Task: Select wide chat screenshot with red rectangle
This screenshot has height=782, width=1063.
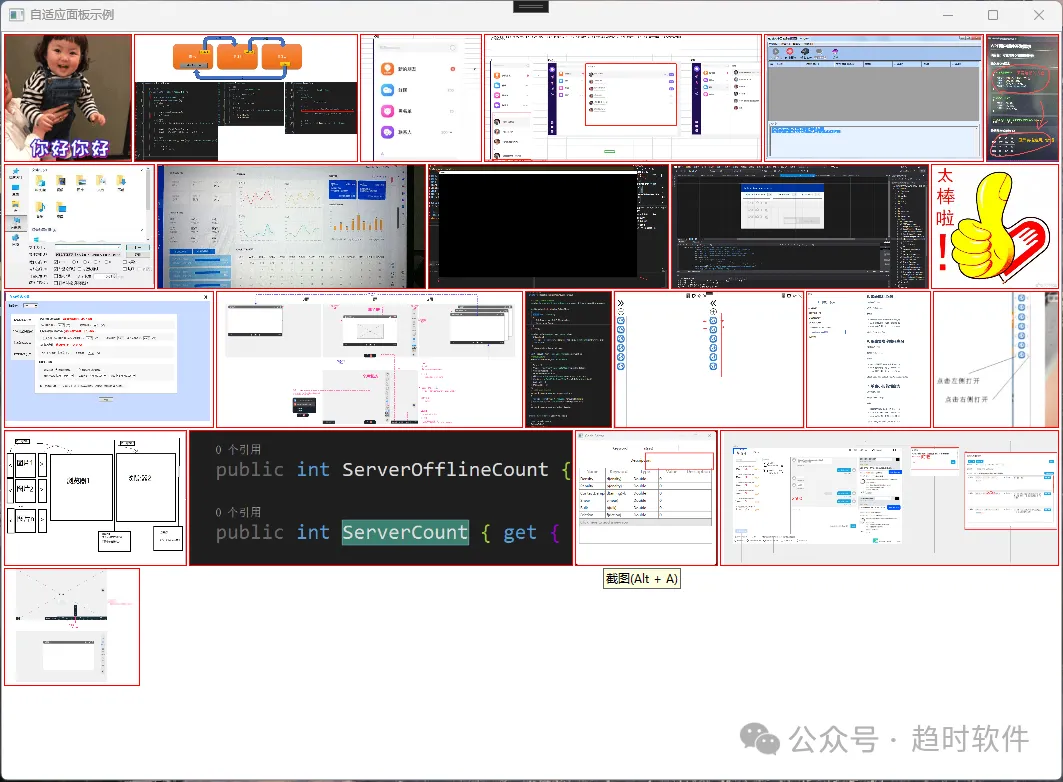Action: pos(623,98)
